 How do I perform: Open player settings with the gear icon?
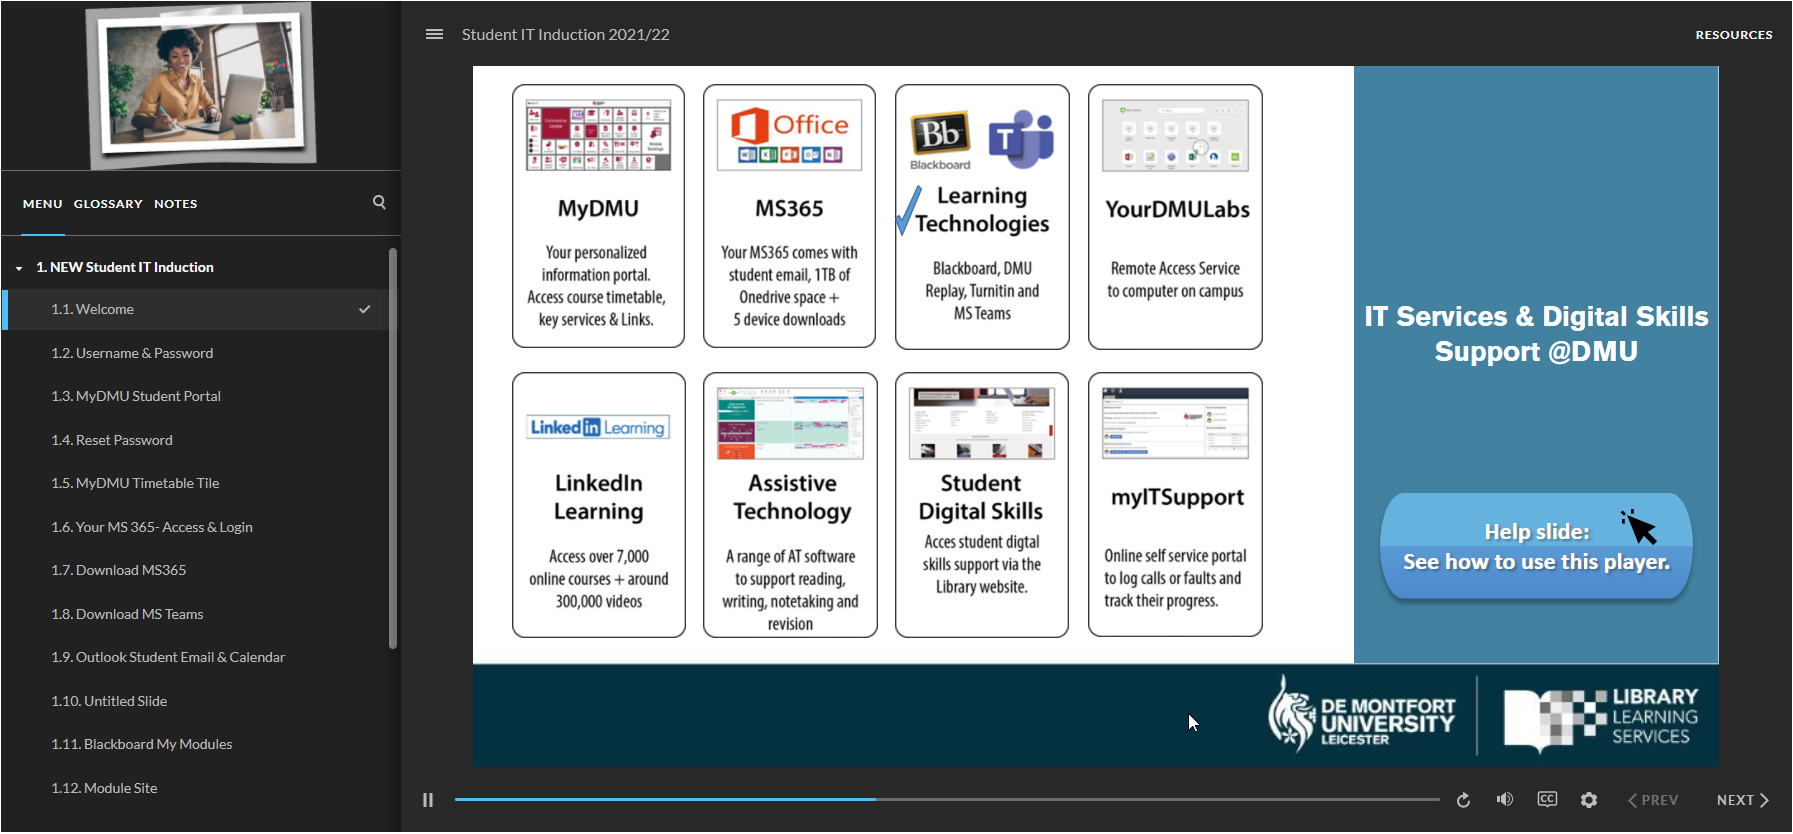1589,800
